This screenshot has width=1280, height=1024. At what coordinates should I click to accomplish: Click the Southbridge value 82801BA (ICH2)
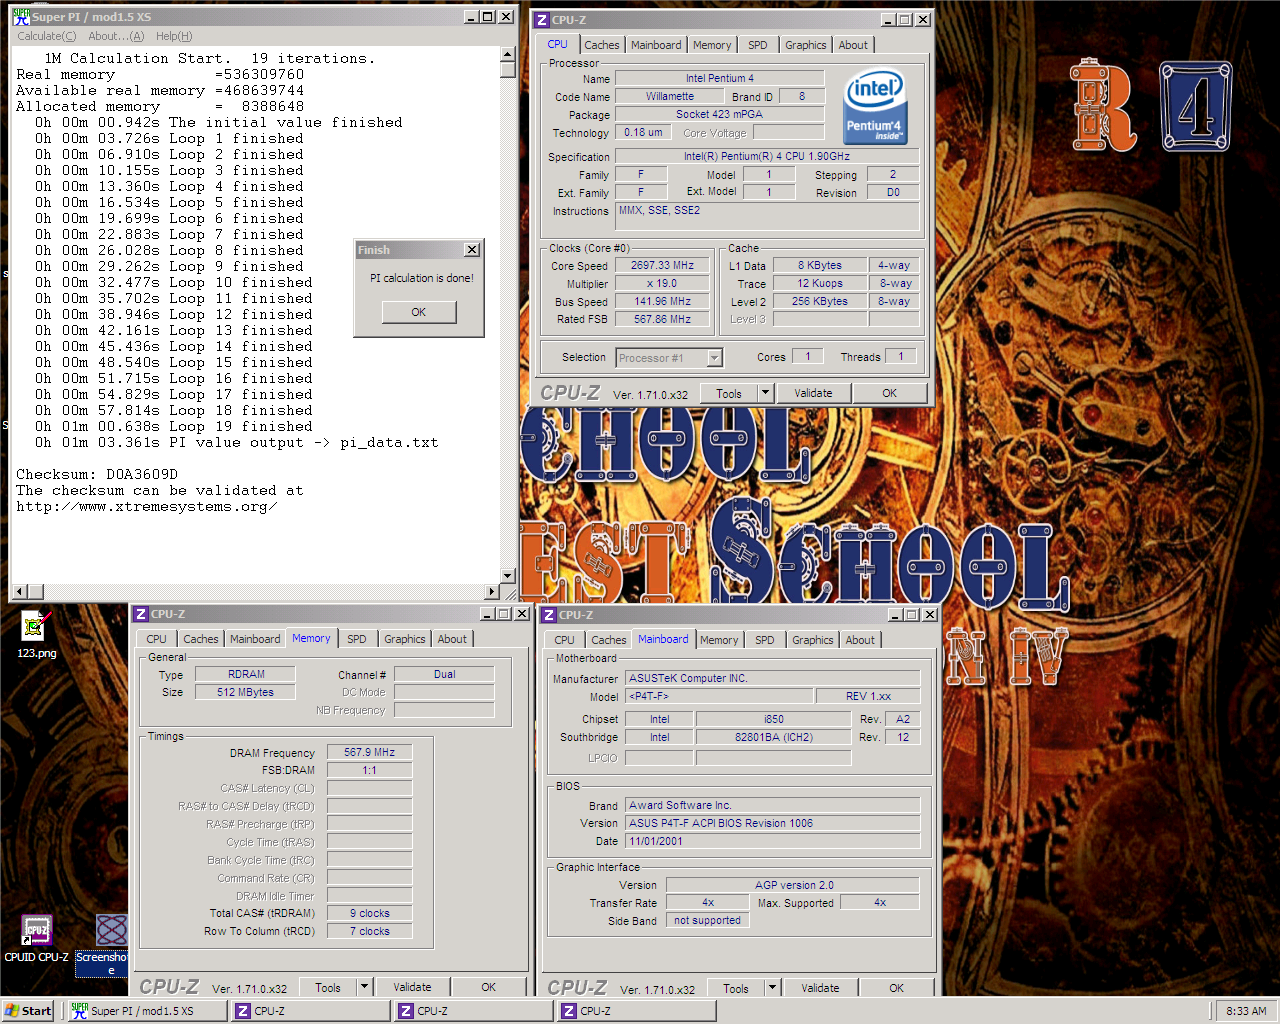[x=774, y=737]
